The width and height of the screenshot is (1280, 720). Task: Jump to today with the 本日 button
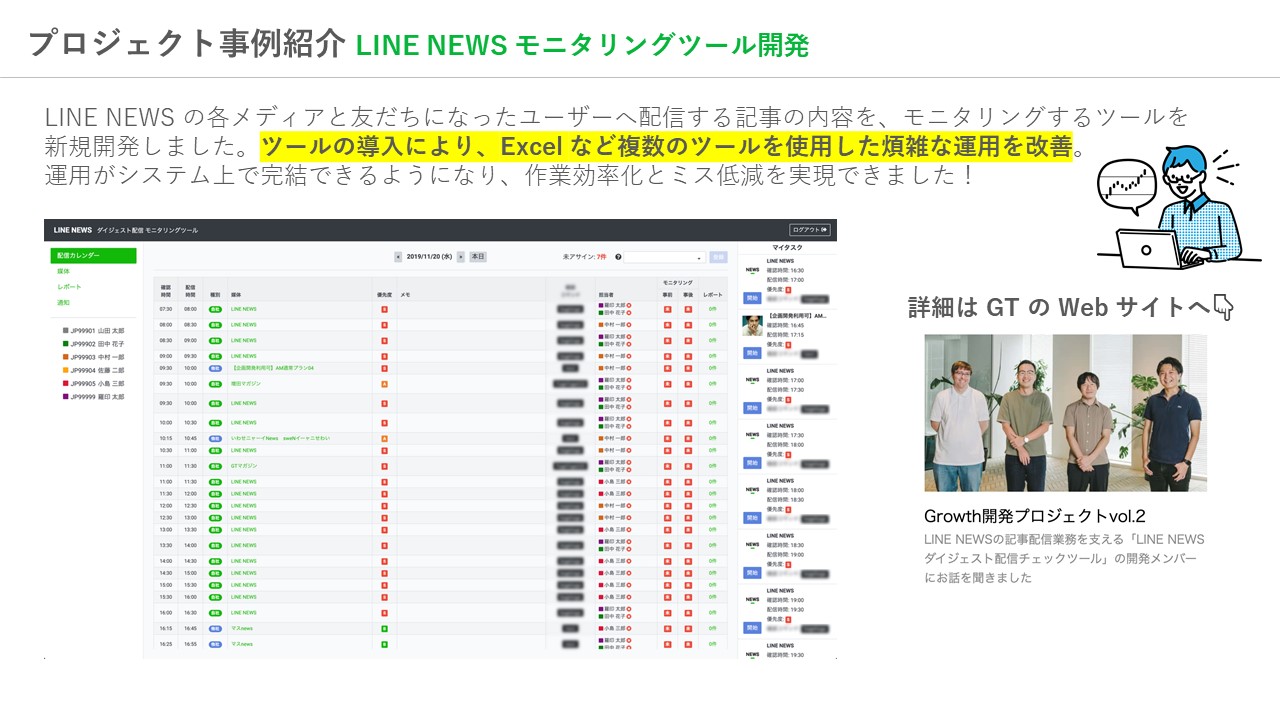[x=478, y=257]
